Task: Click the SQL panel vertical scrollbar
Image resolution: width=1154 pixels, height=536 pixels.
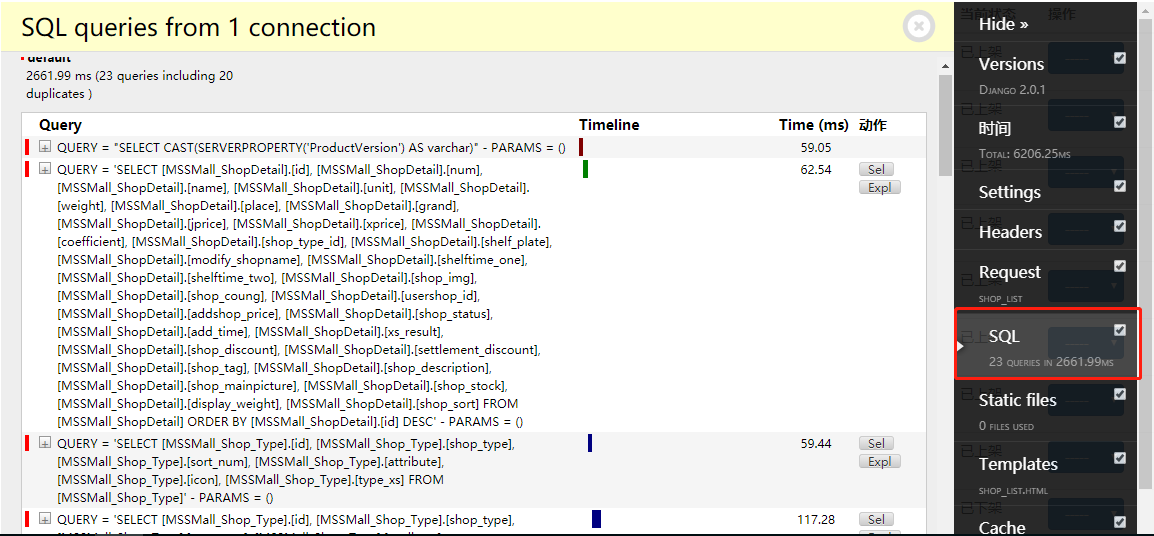Action: pyautogui.click(x=945, y=300)
